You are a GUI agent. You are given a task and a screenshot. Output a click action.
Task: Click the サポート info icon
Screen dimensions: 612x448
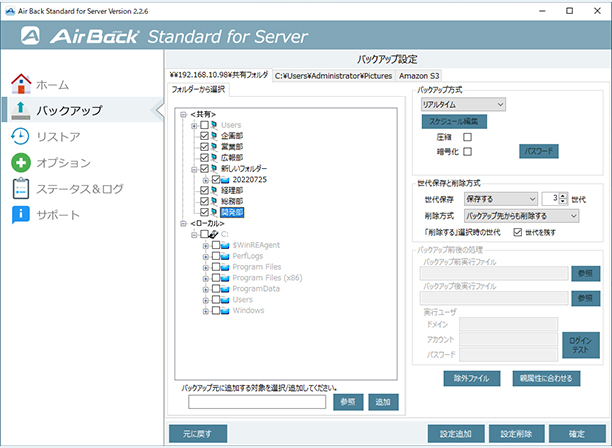click(x=21, y=214)
